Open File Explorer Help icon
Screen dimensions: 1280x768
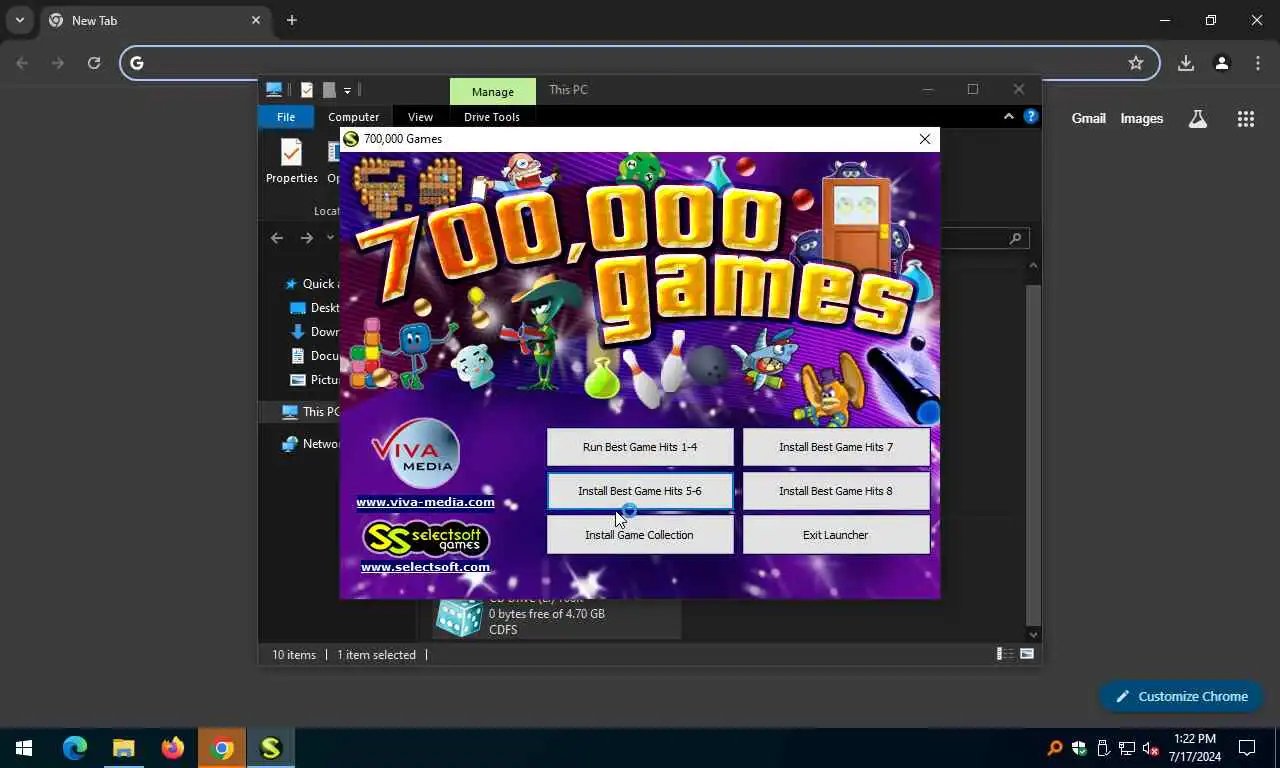1031,117
